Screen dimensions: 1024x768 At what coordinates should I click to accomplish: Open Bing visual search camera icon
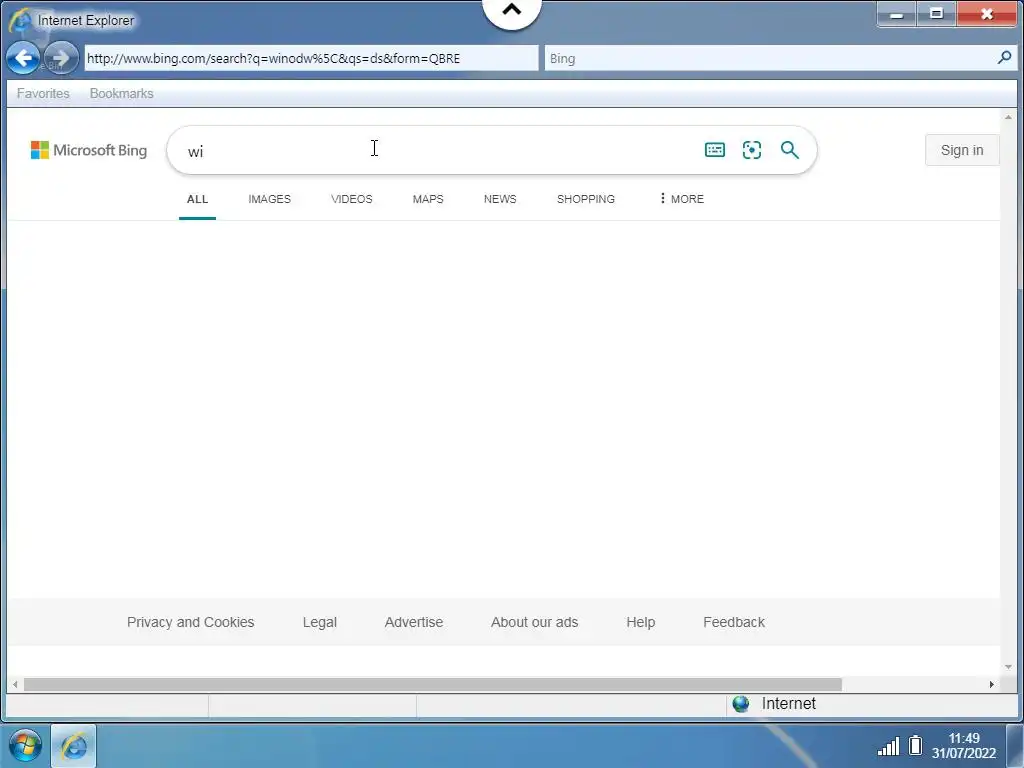coord(752,150)
